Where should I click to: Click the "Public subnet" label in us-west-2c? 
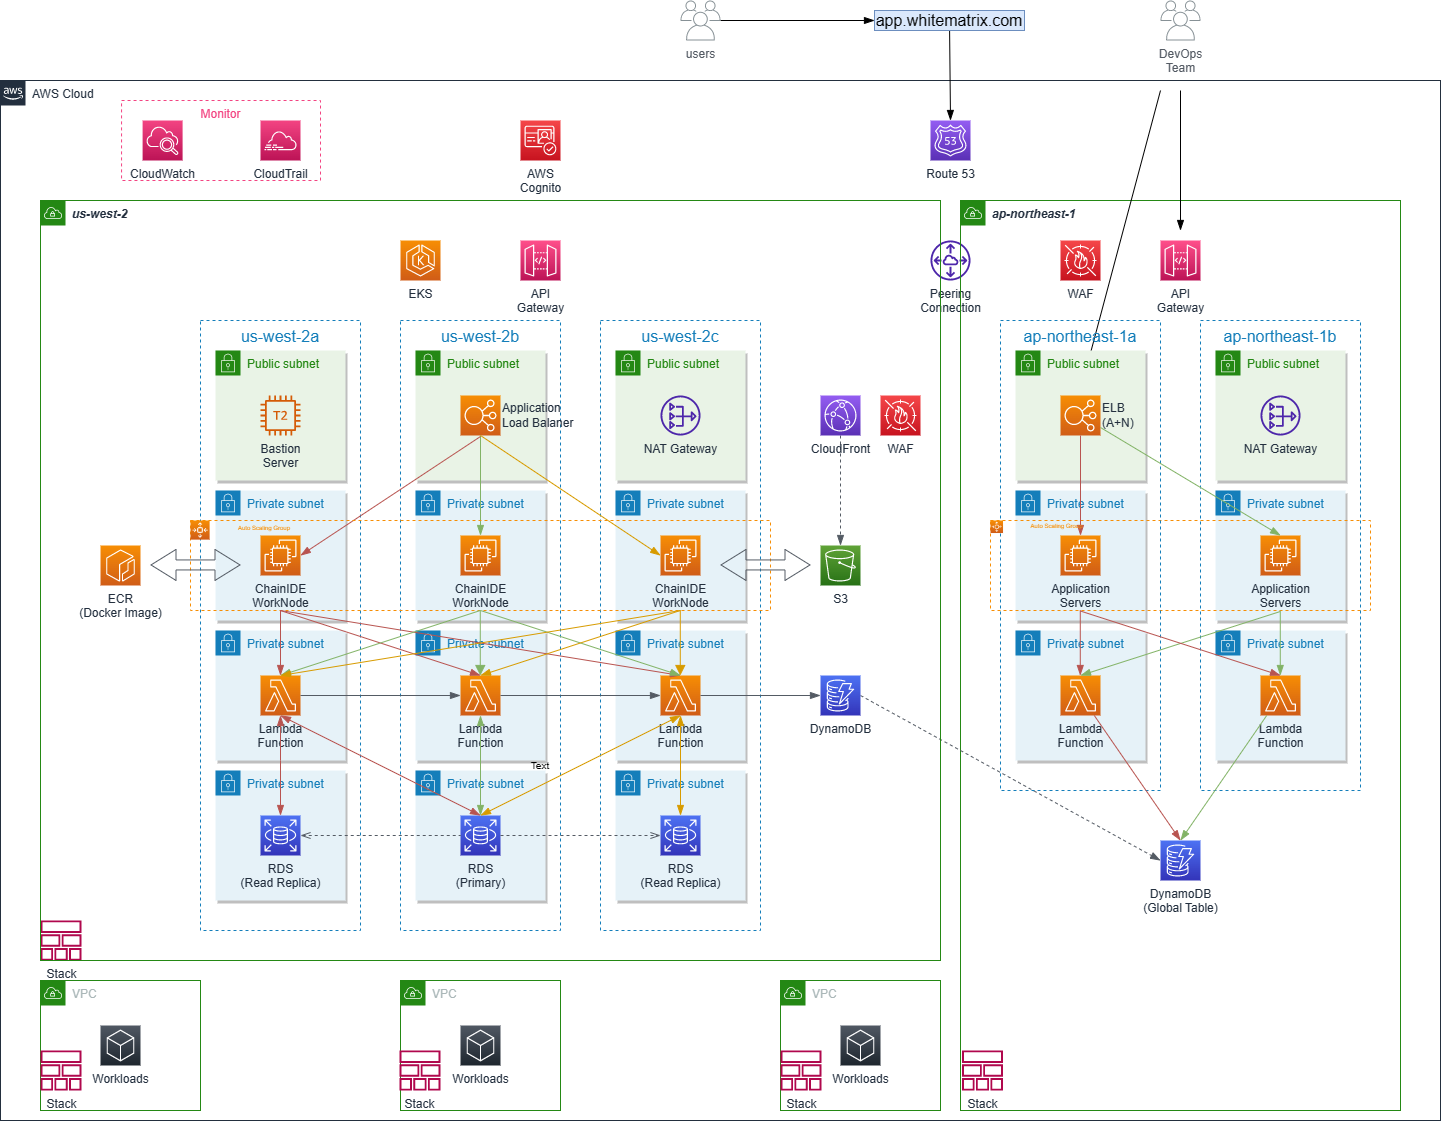click(x=683, y=364)
